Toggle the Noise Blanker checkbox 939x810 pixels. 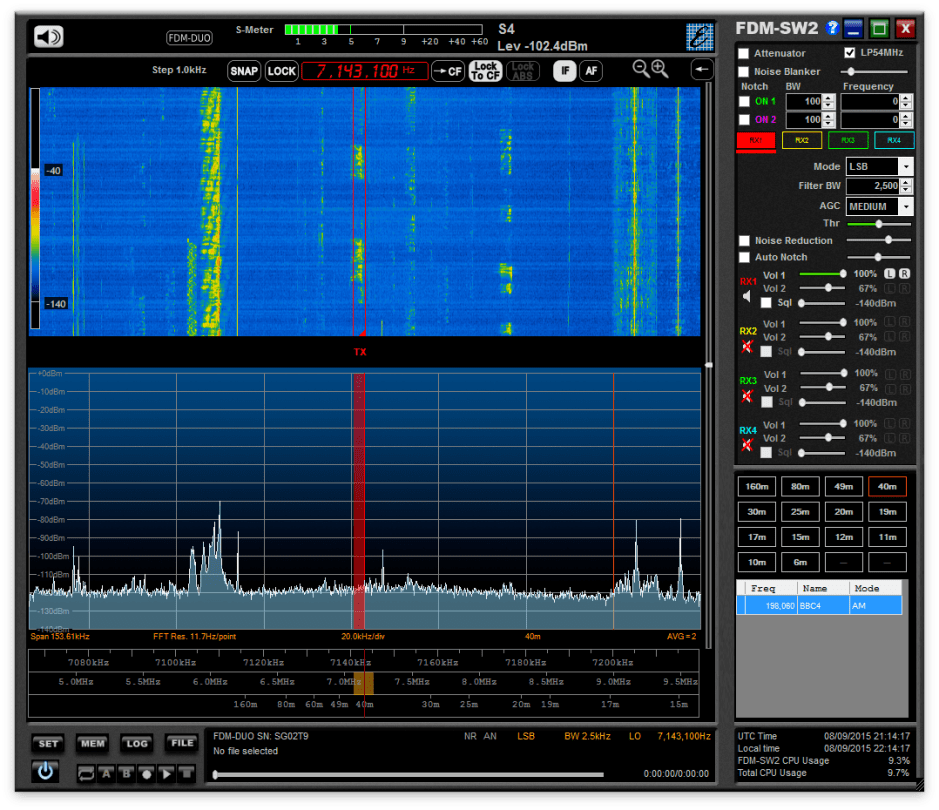[744, 72]
